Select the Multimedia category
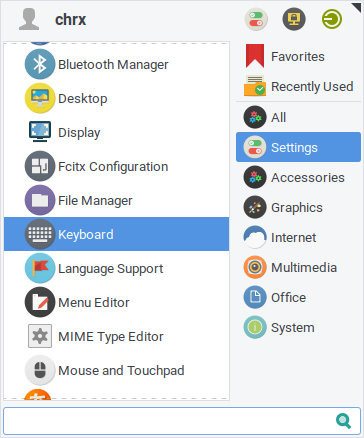This screenshot has height=438, width=364. pos(298,267)
